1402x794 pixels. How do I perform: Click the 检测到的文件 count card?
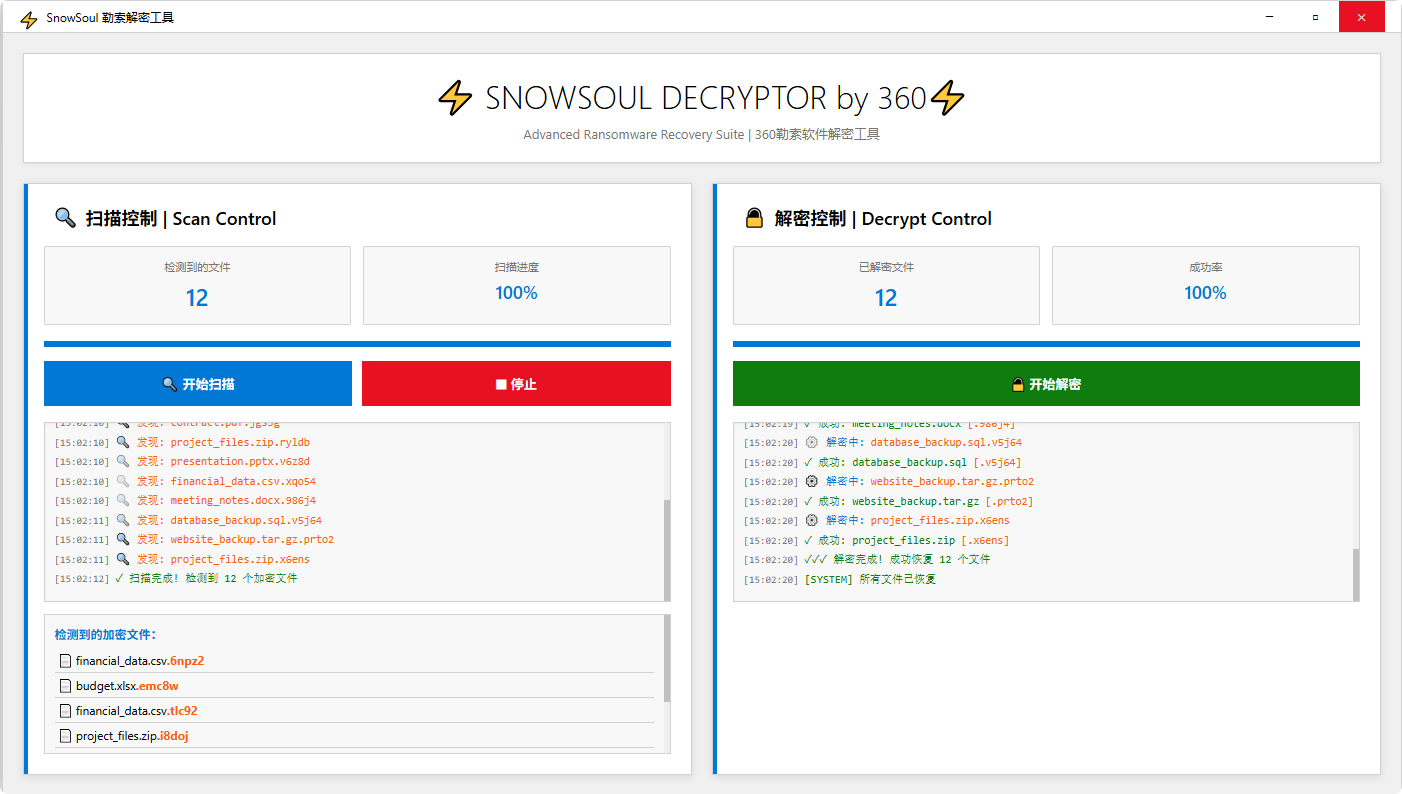[x=197, y=285]
